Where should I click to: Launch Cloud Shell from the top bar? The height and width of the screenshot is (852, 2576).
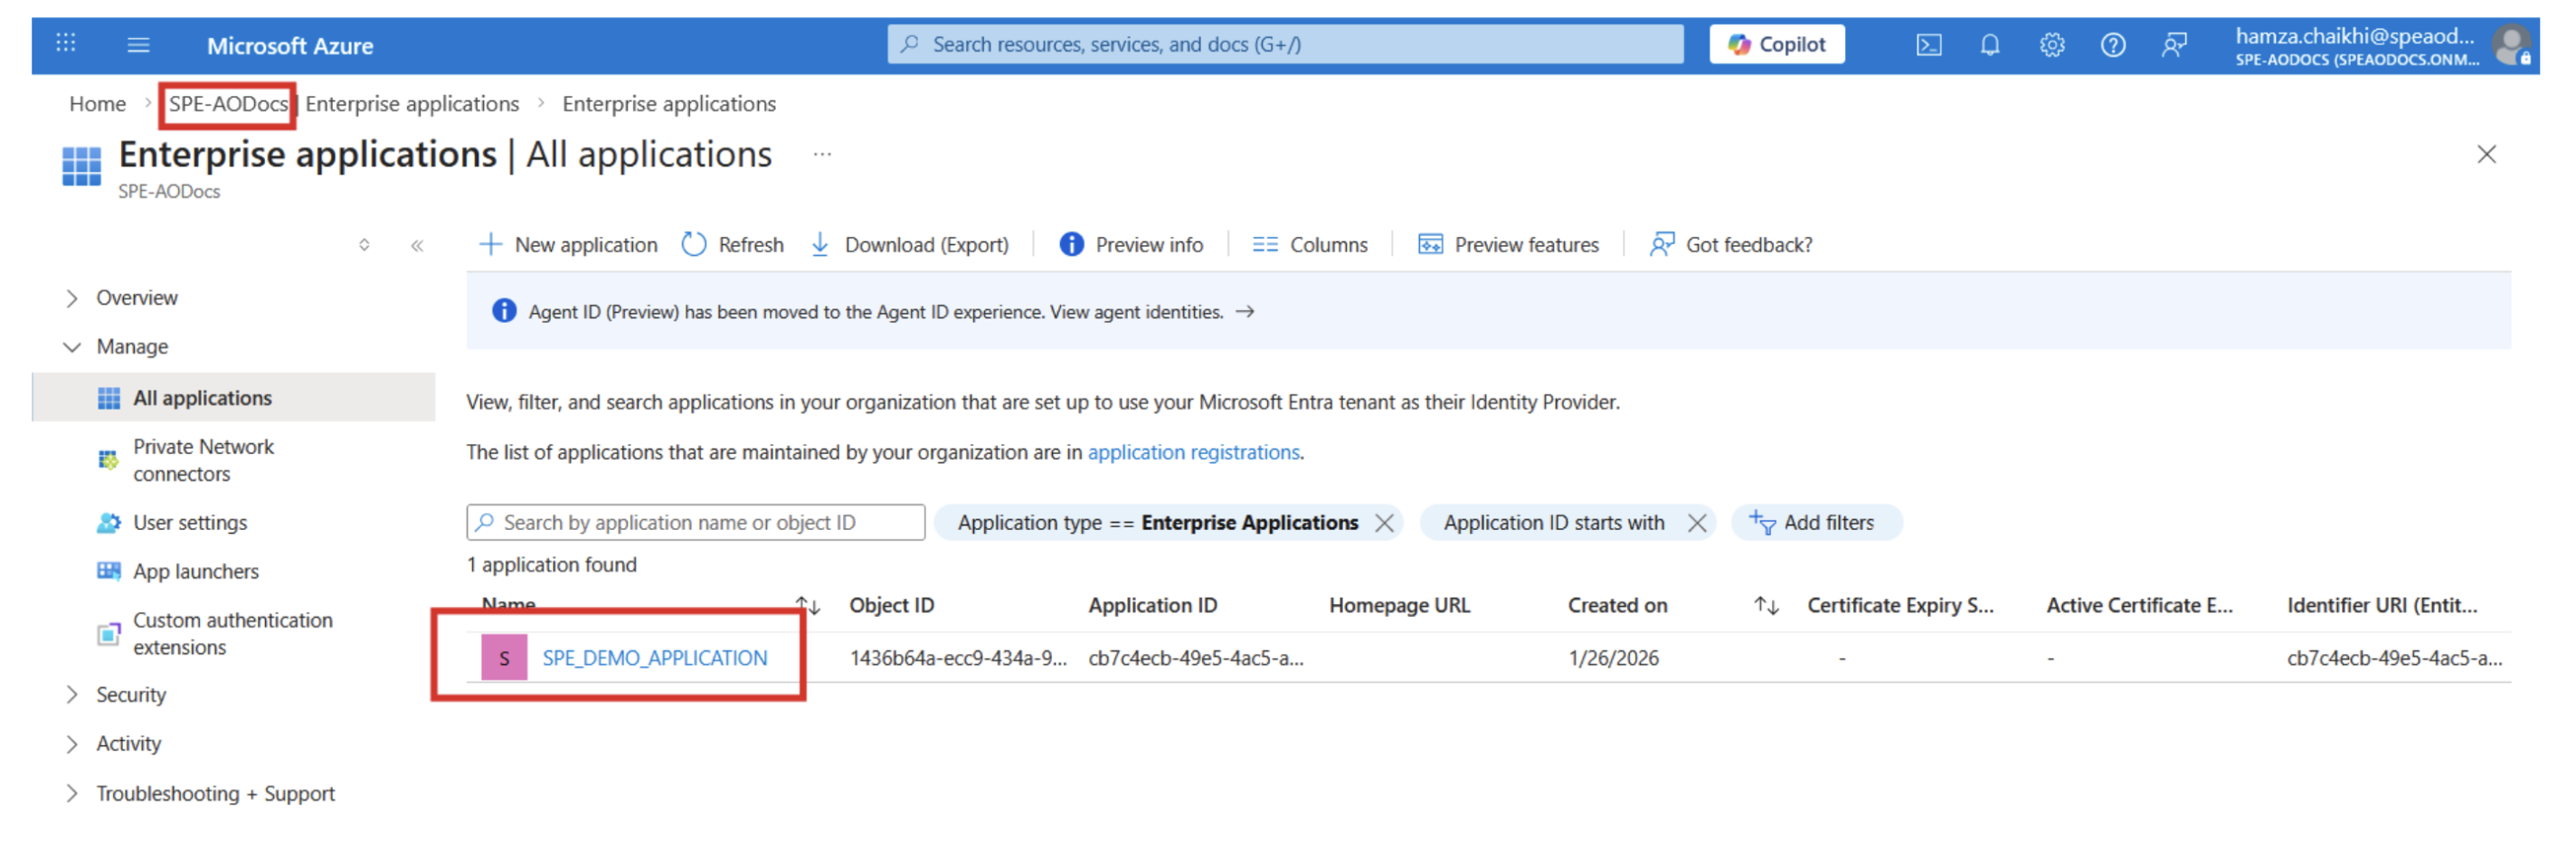click(x=1928, y=45)
